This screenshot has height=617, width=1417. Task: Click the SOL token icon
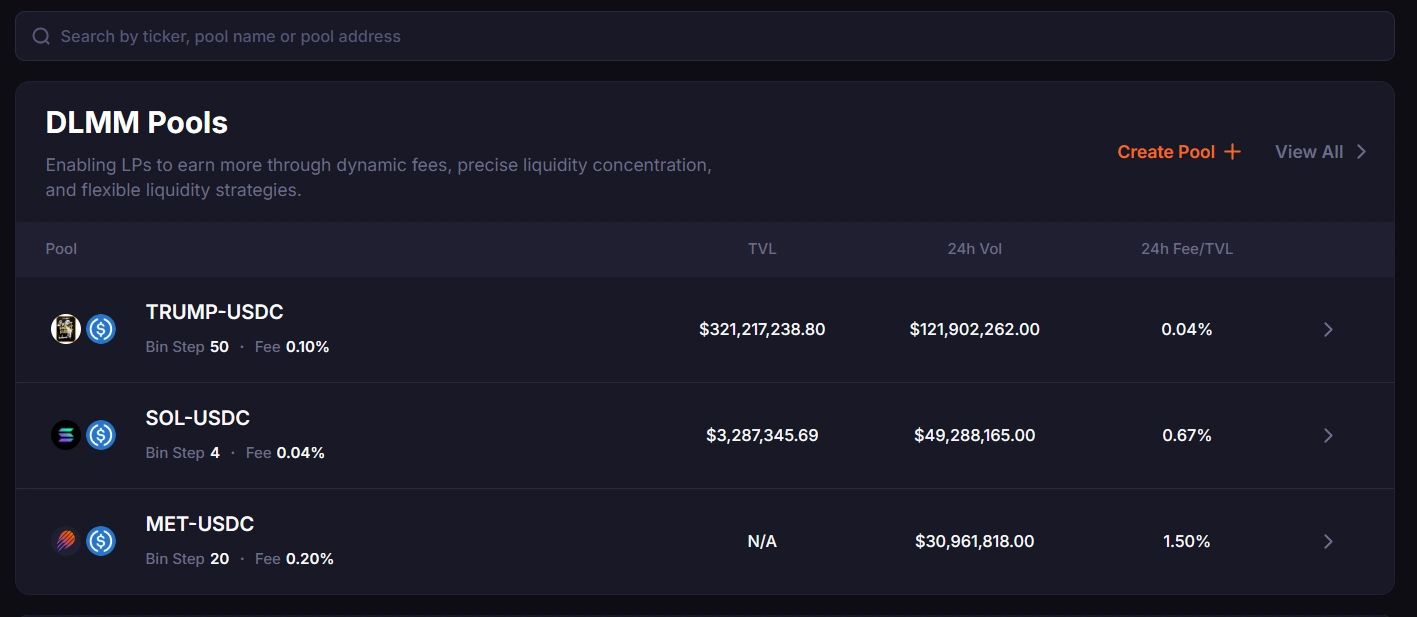pyautogui.click(x=66, y=435)
